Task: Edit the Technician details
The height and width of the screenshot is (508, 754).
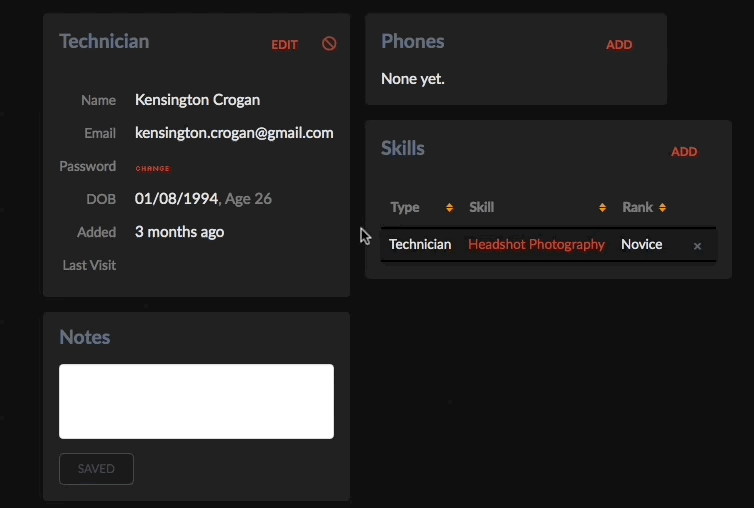Action: tap(285, 45)
